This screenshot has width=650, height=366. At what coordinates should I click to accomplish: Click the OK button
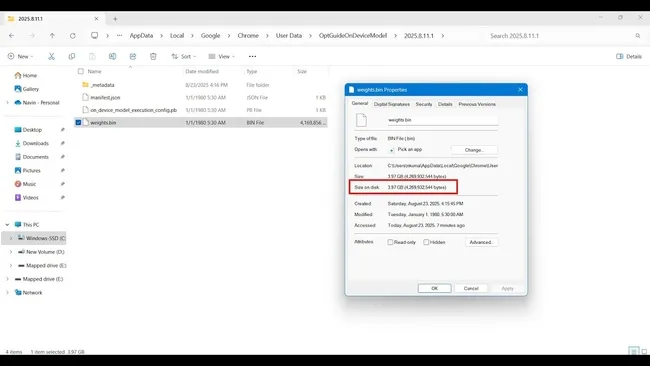point(434,288)
